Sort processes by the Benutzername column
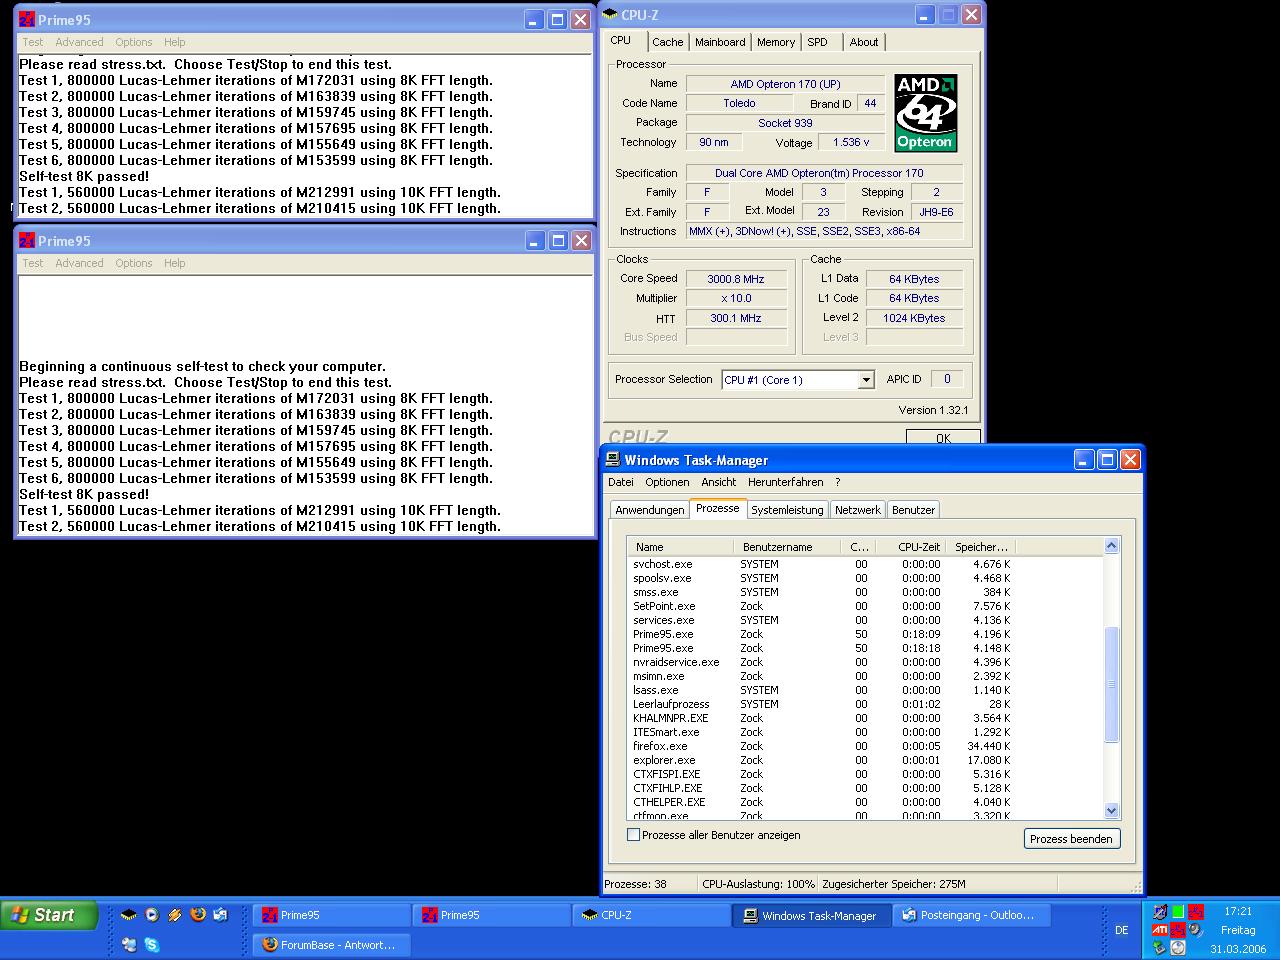This screenshot has height=960, width=1280. 788,547
